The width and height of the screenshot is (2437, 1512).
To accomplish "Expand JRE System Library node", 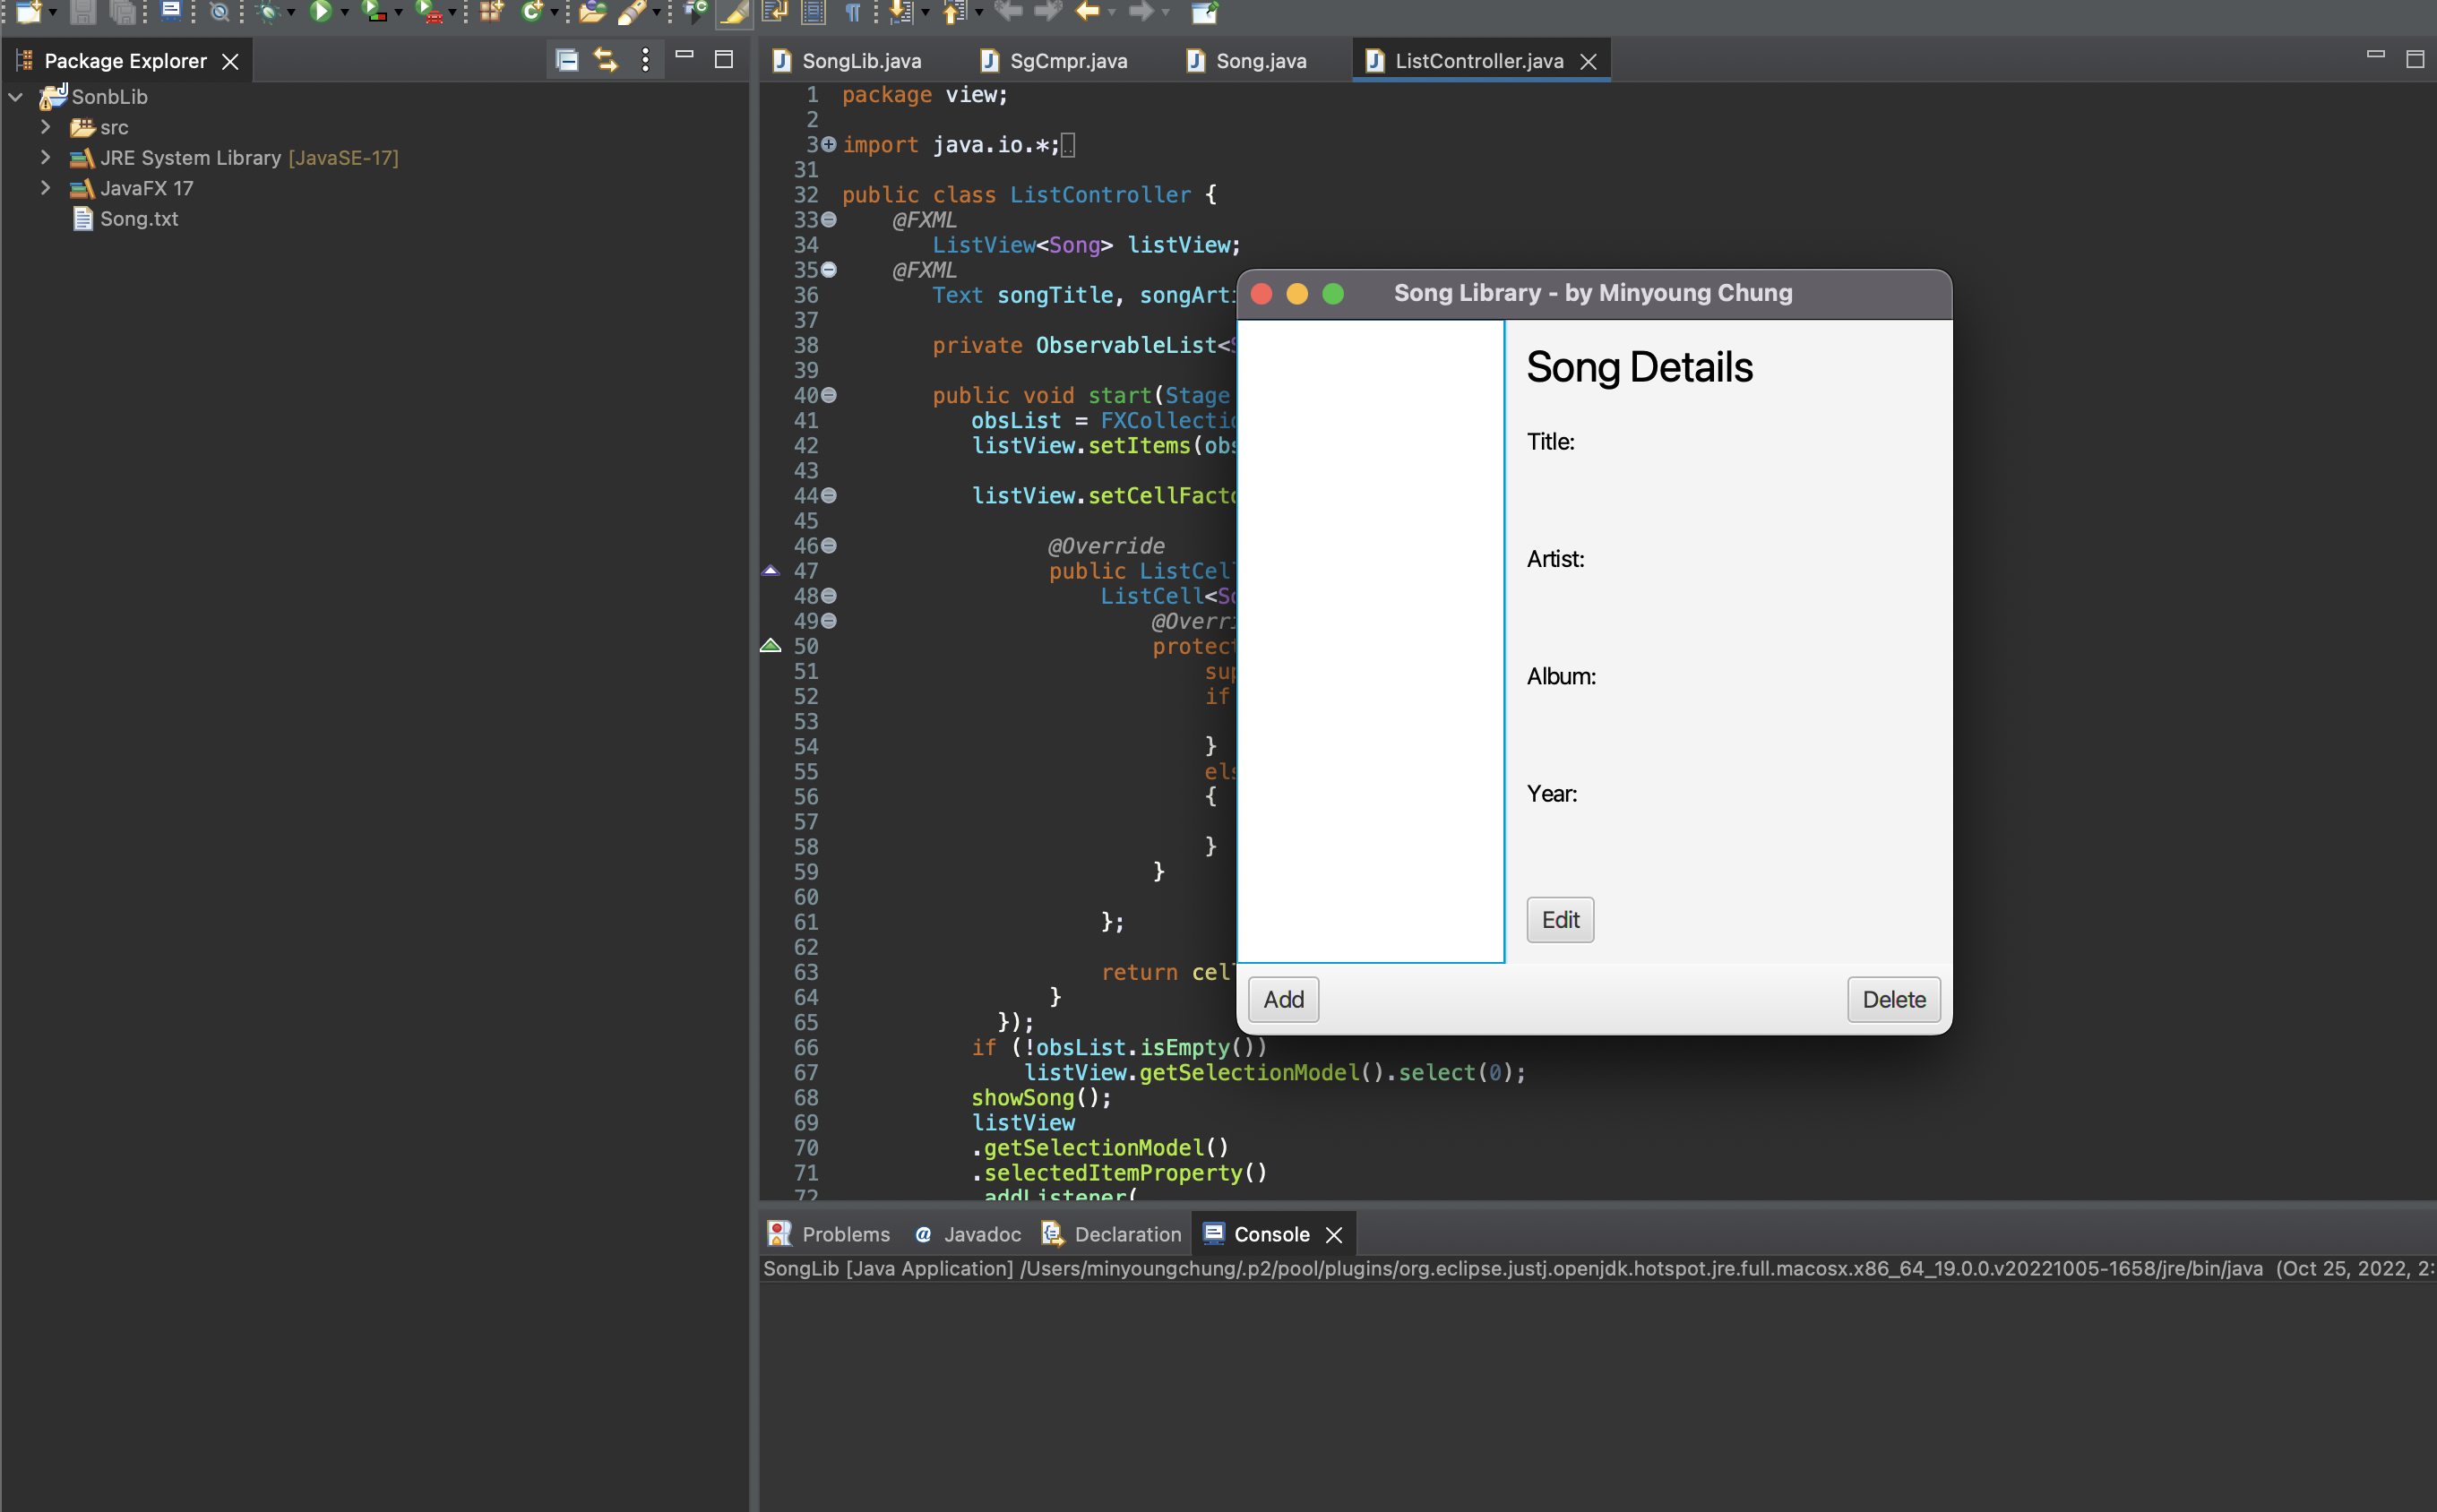I will (x=45, y=157).
